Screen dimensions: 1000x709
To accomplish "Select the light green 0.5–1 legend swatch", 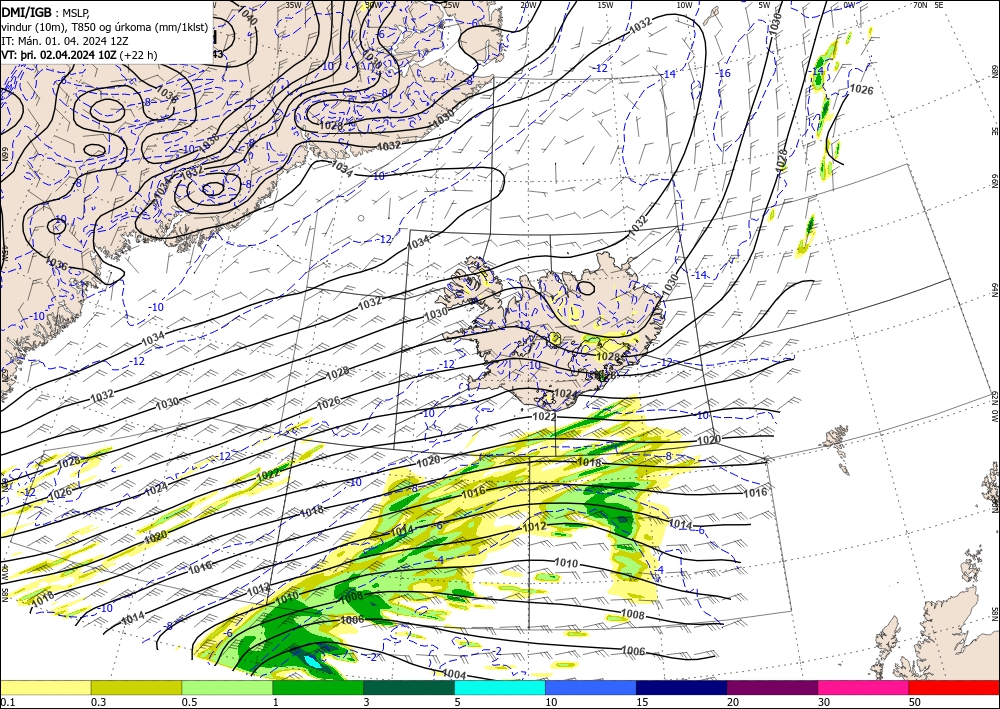I will 227,687.
